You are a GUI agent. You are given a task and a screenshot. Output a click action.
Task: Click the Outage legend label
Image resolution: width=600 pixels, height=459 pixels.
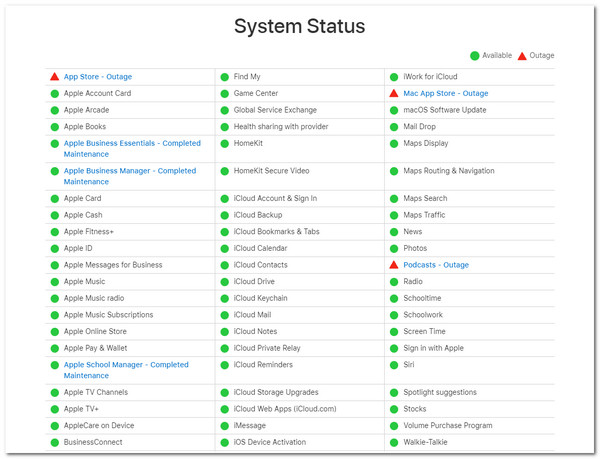coord(541,56)
